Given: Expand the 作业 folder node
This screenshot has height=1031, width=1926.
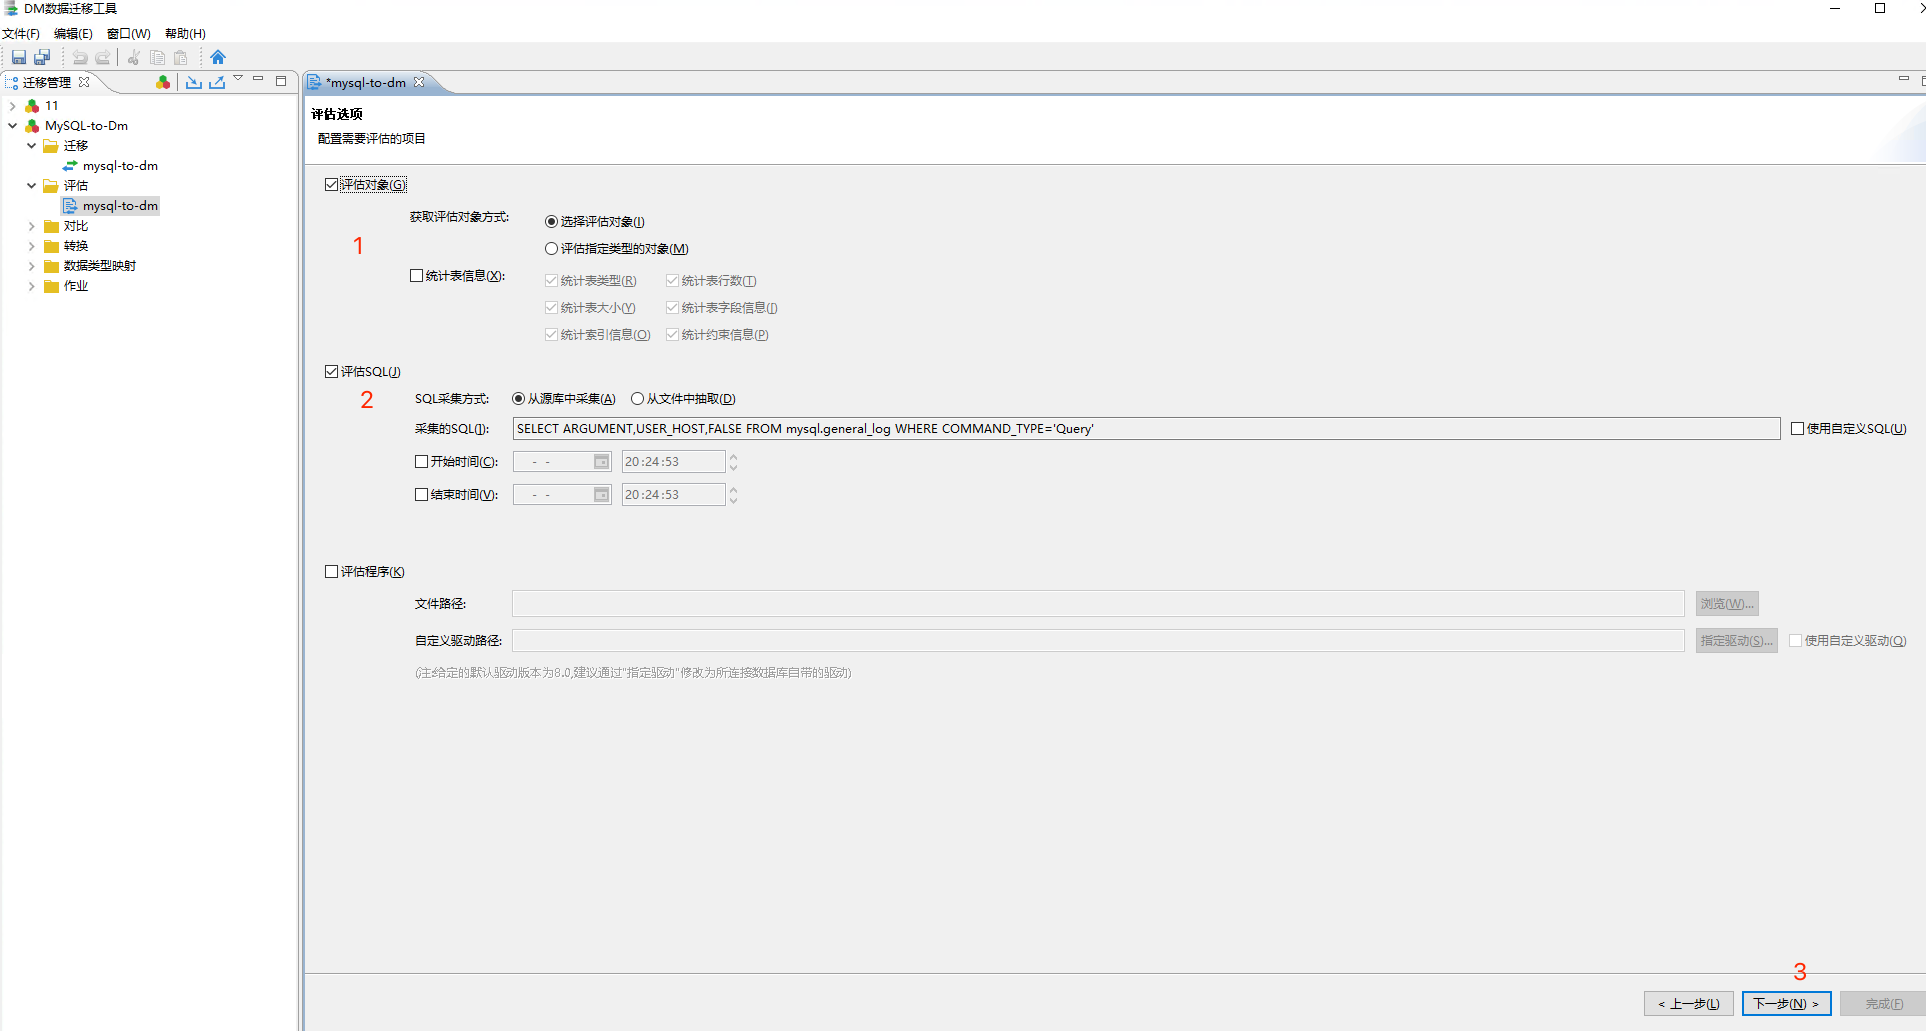Looking at the screenshot, I should click(x=31, y=285).
